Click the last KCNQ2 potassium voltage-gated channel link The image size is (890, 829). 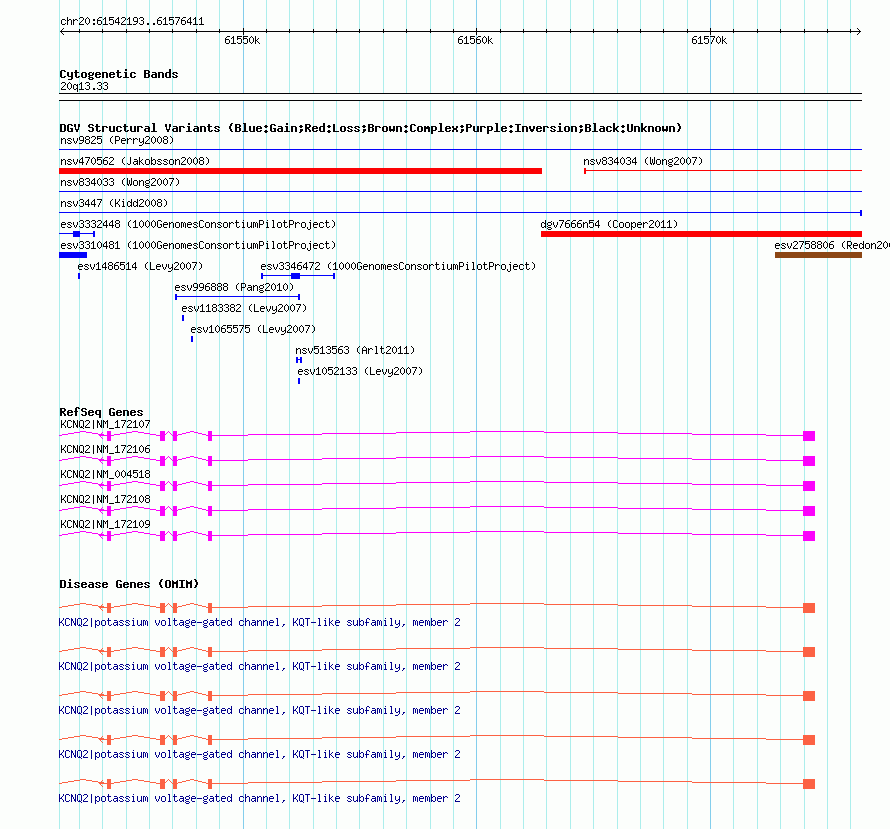259,798
